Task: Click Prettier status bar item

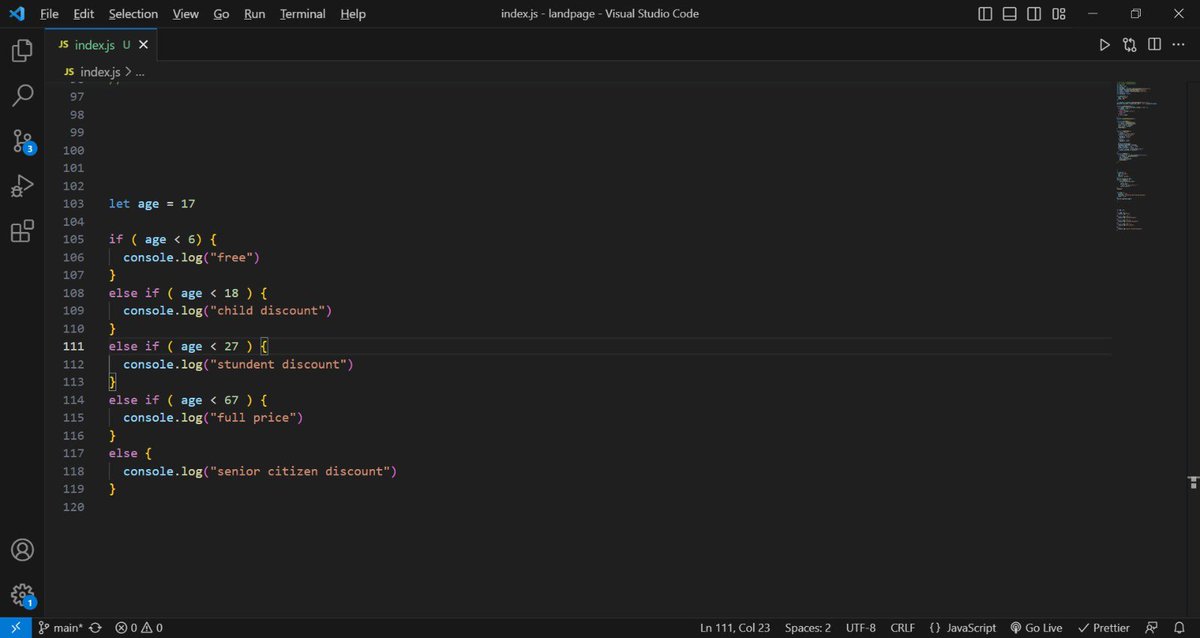Action: [x=1103, y=628]
